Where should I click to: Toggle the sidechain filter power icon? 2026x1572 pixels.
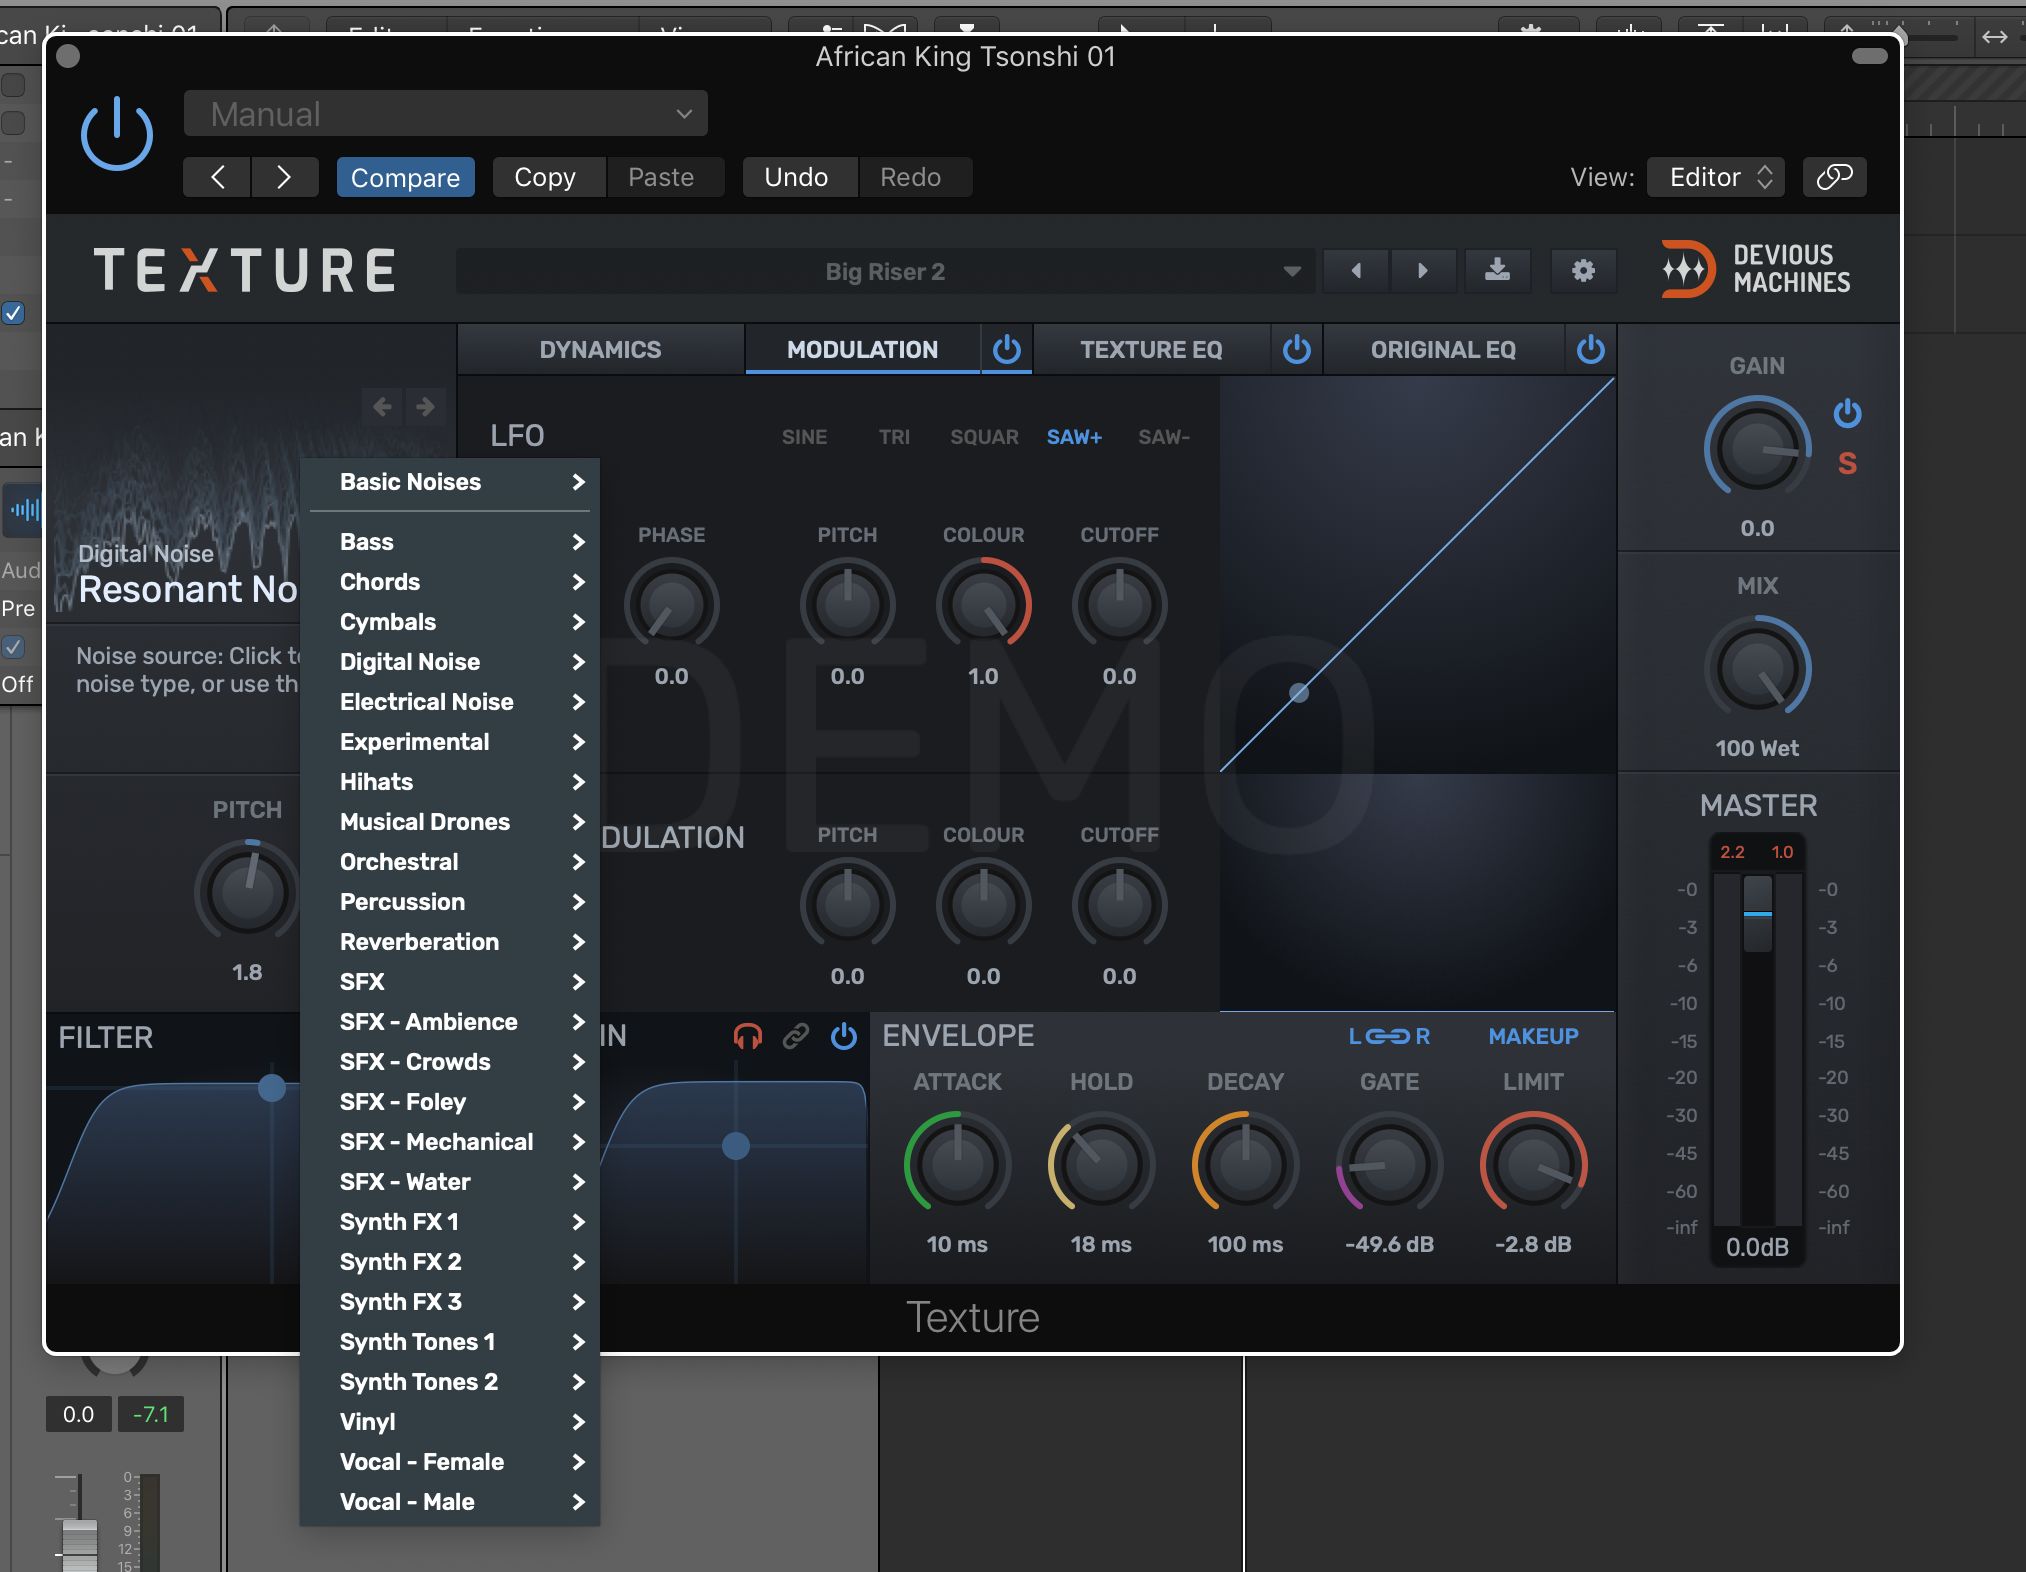844,1036
